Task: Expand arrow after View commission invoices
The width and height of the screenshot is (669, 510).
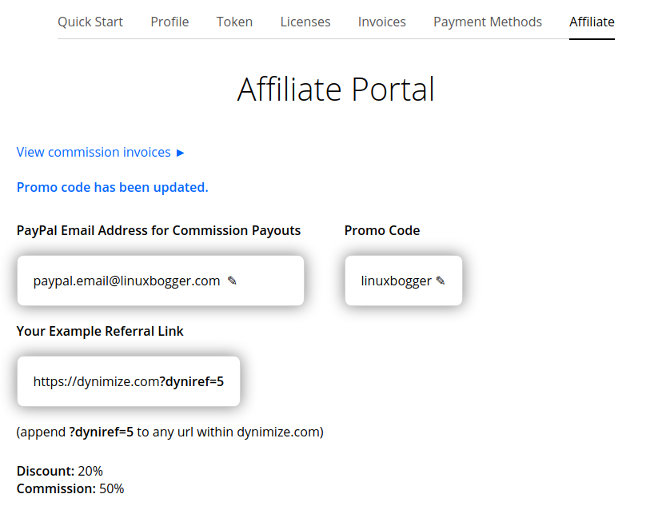Action: click(x=180, y=153)
